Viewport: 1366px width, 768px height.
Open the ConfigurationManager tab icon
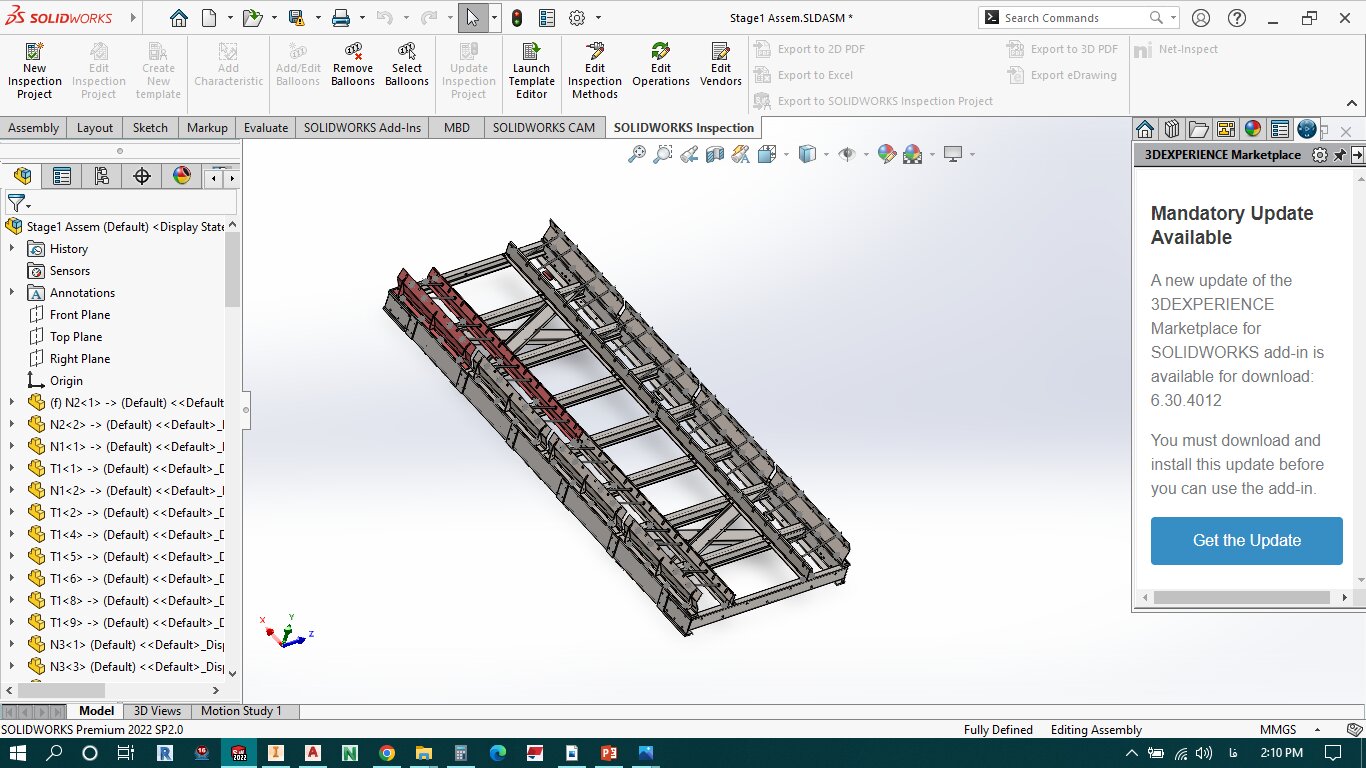(101, 177)
